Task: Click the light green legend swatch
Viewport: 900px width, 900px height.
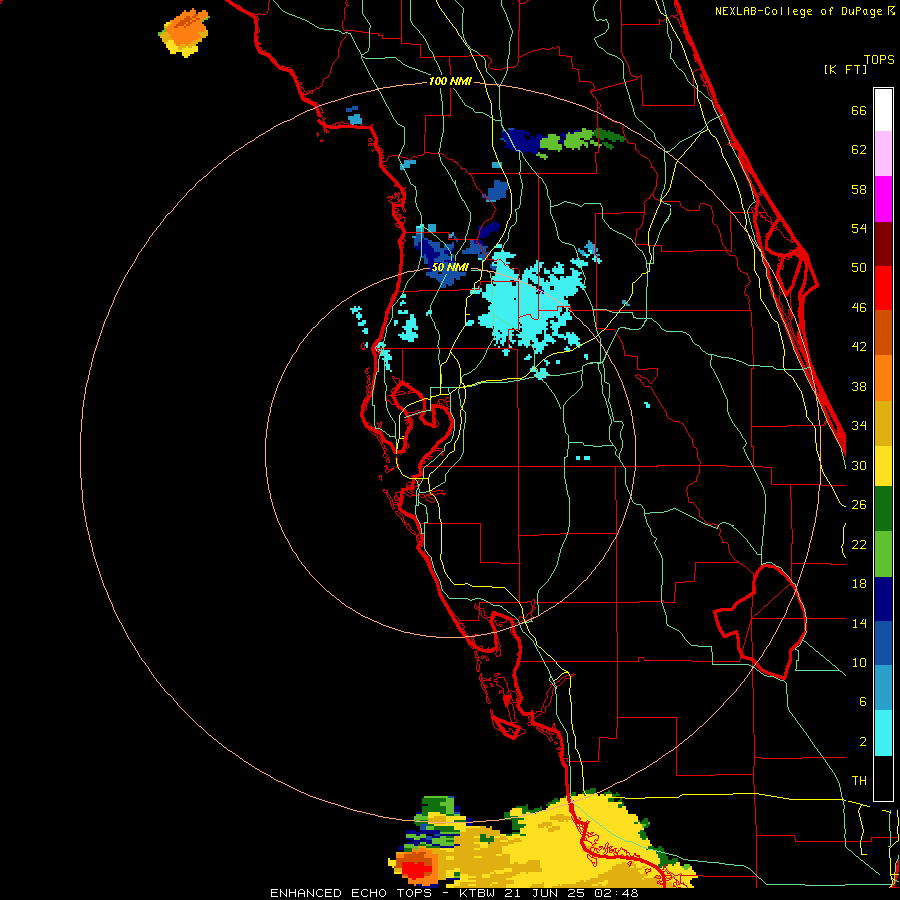Action: pos(883,554)
